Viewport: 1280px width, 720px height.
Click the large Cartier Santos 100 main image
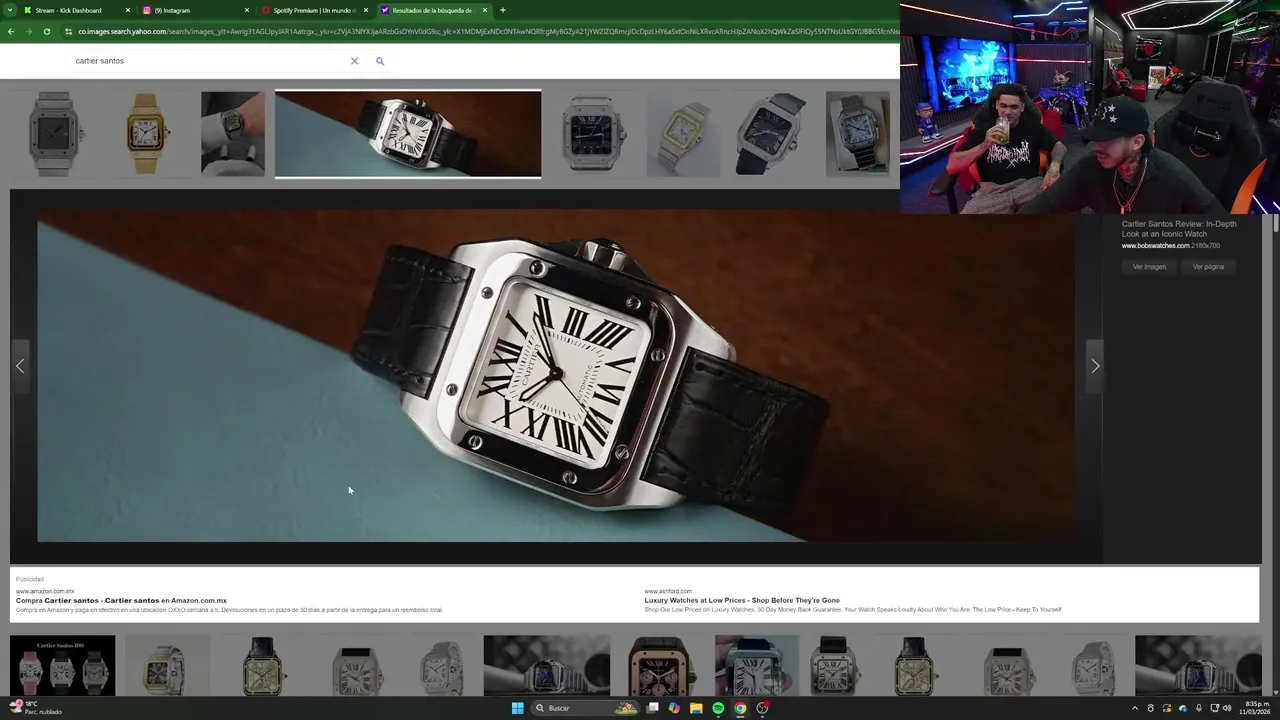pyautogui.click(x=556, y=375)
